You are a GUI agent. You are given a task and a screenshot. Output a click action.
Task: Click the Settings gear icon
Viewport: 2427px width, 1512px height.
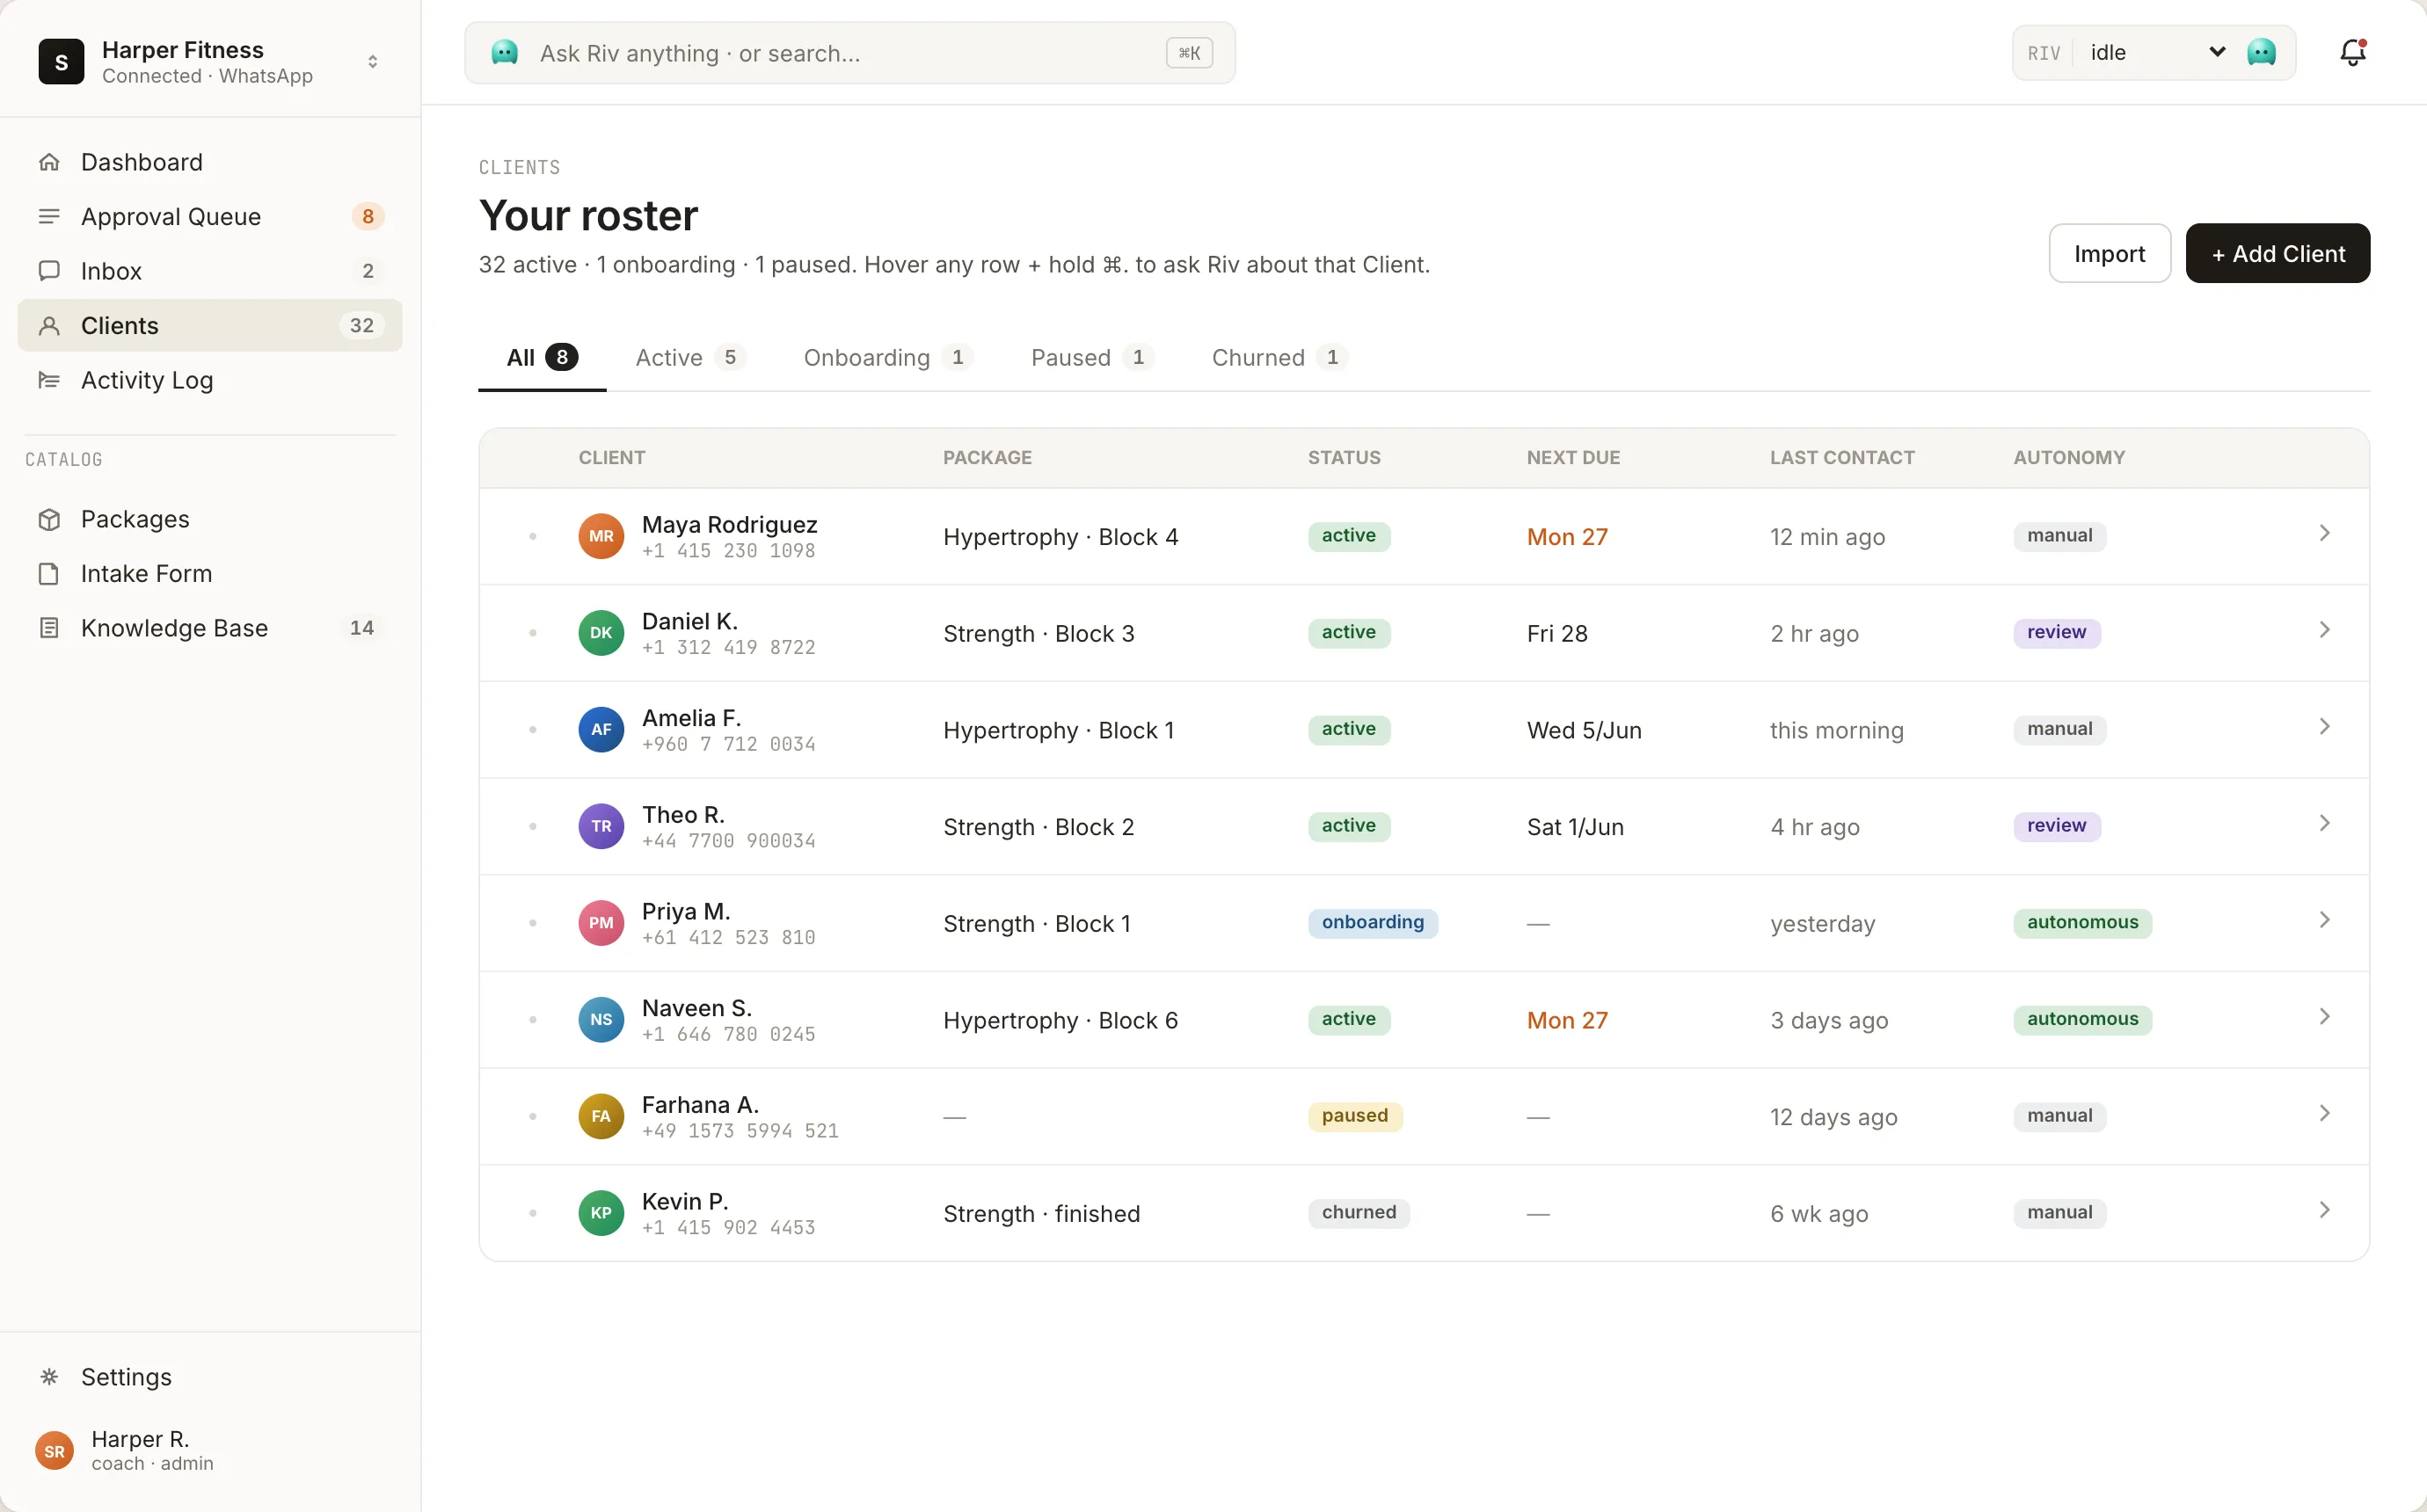point(49,1377)
